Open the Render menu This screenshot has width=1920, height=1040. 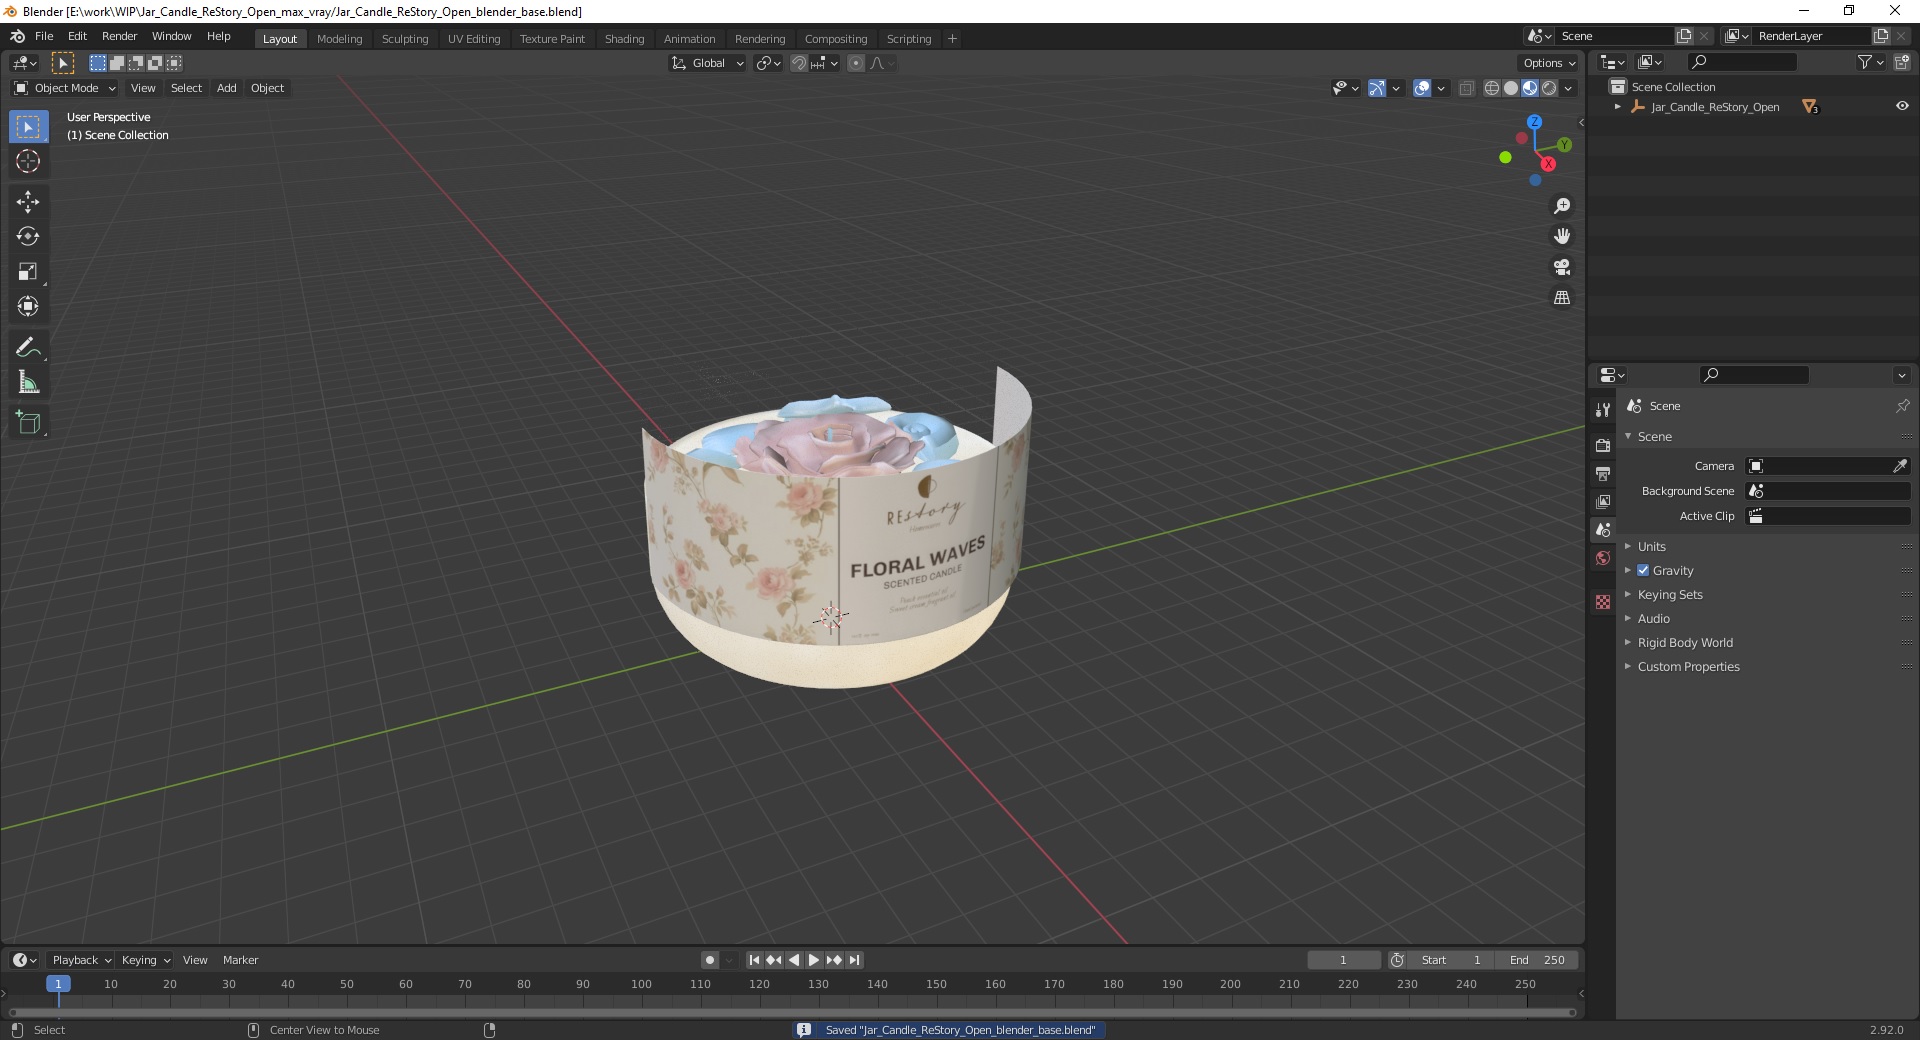coord(119,36)
